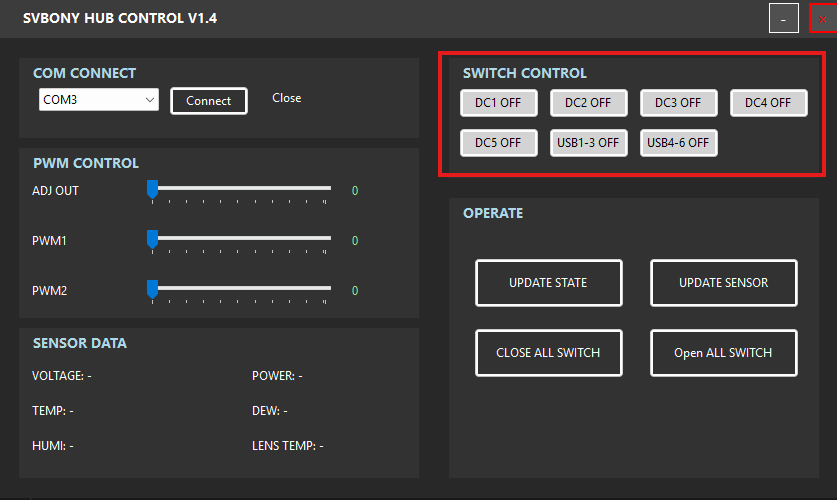Toggle the DC3 OFF switch
The image size is (837, 500).
coord(678,102)
